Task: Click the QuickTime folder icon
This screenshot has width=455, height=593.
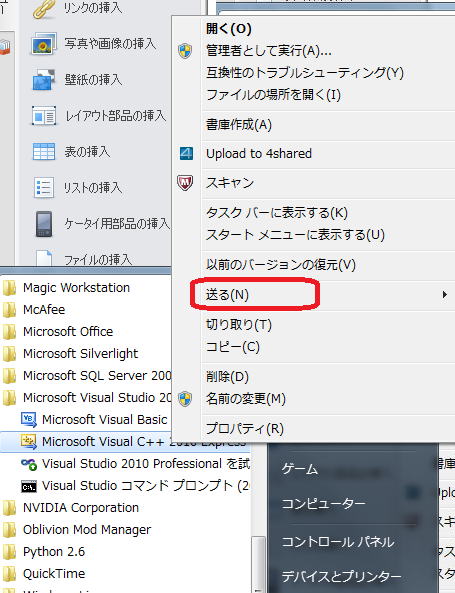Action: [x=9, y=574]
